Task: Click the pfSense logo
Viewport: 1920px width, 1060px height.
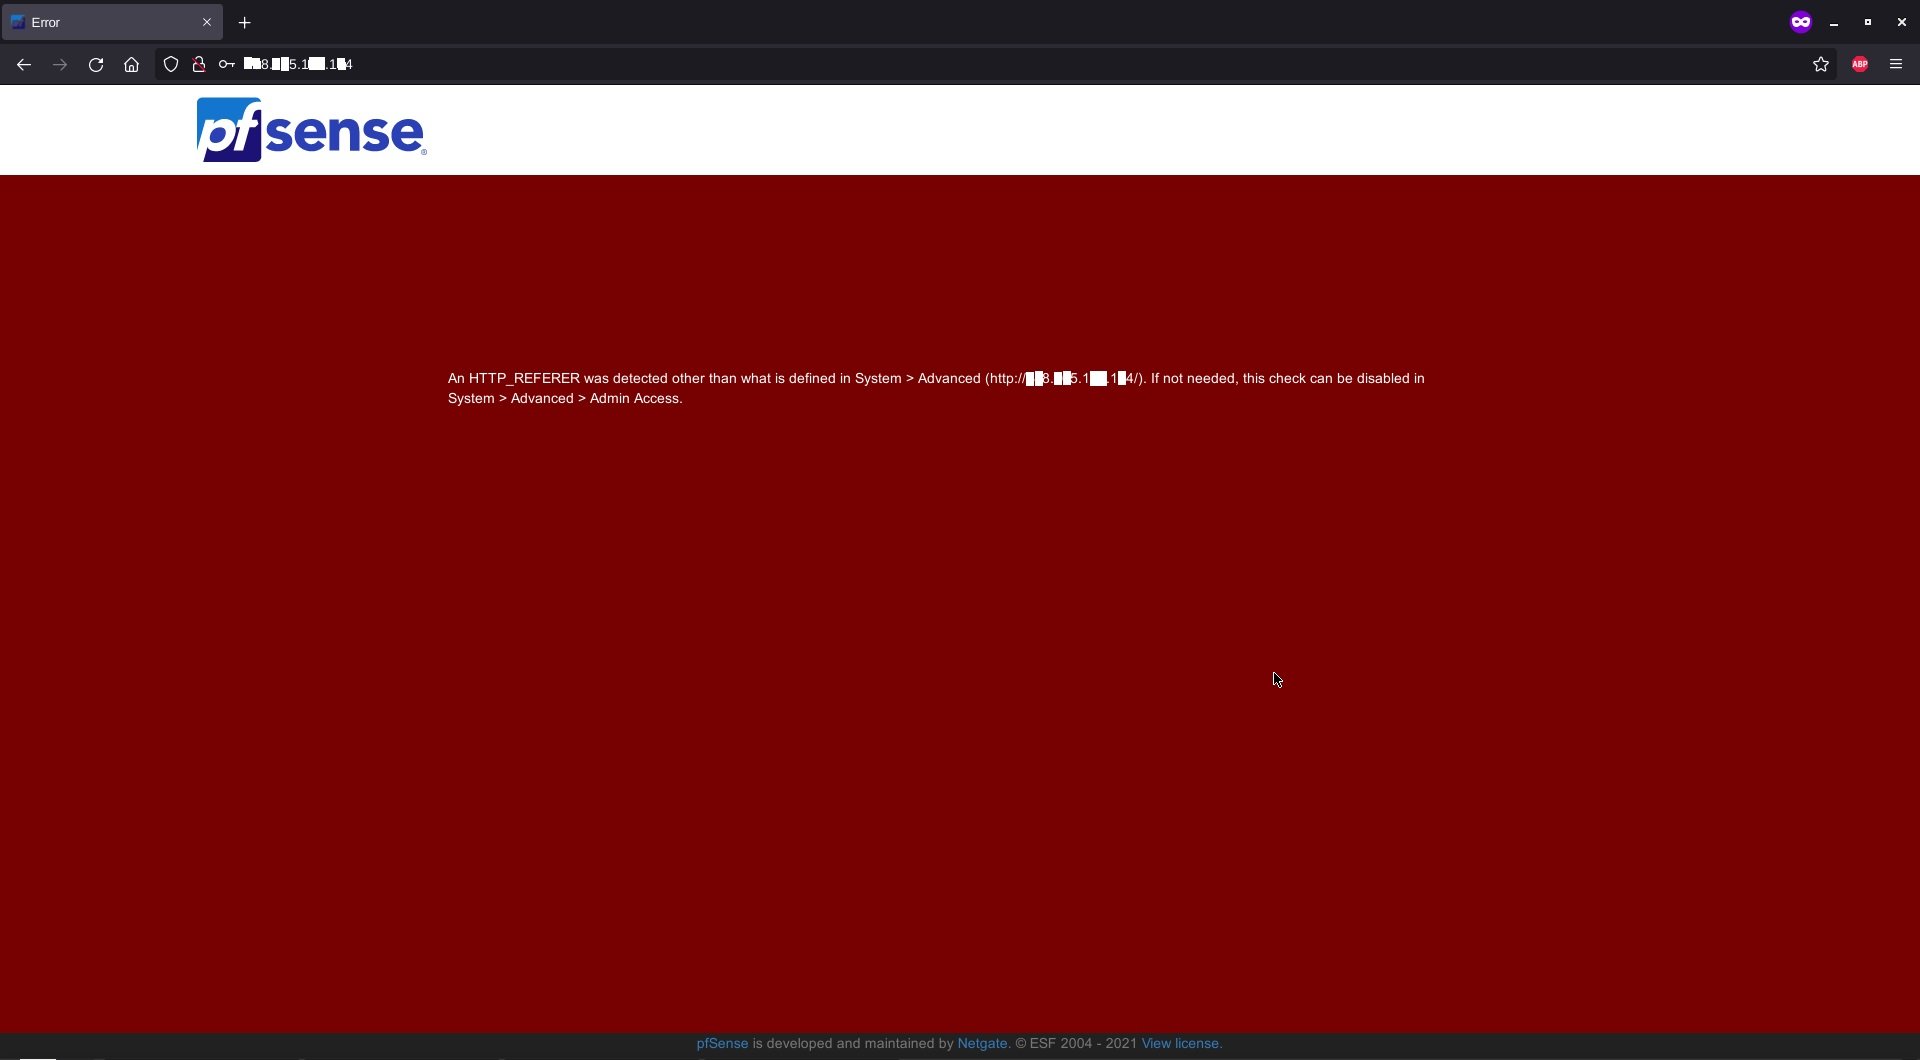Action: (x=312, y=130)
